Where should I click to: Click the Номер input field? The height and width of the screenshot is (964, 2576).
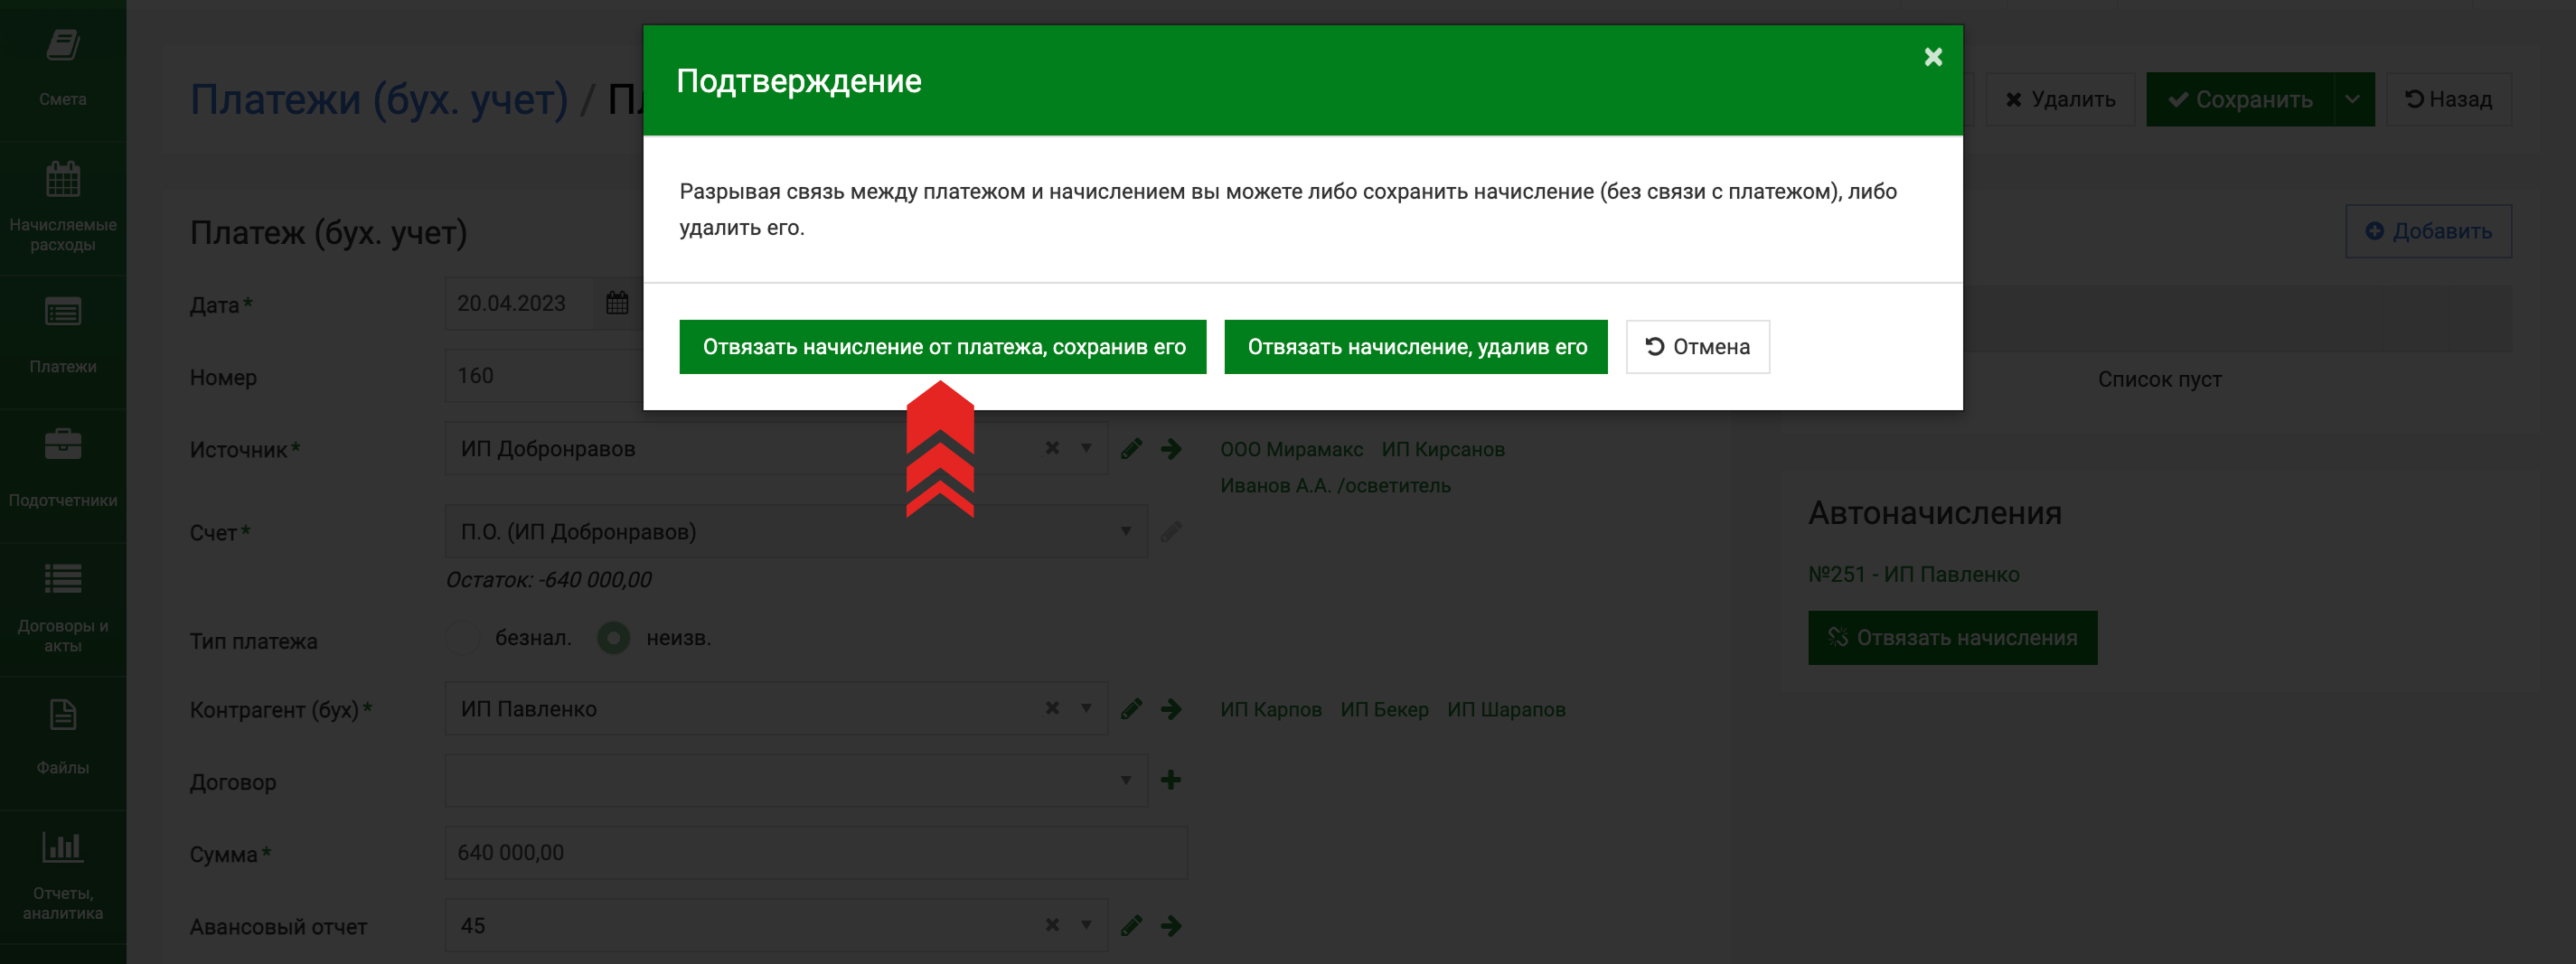tap(544, 376)
